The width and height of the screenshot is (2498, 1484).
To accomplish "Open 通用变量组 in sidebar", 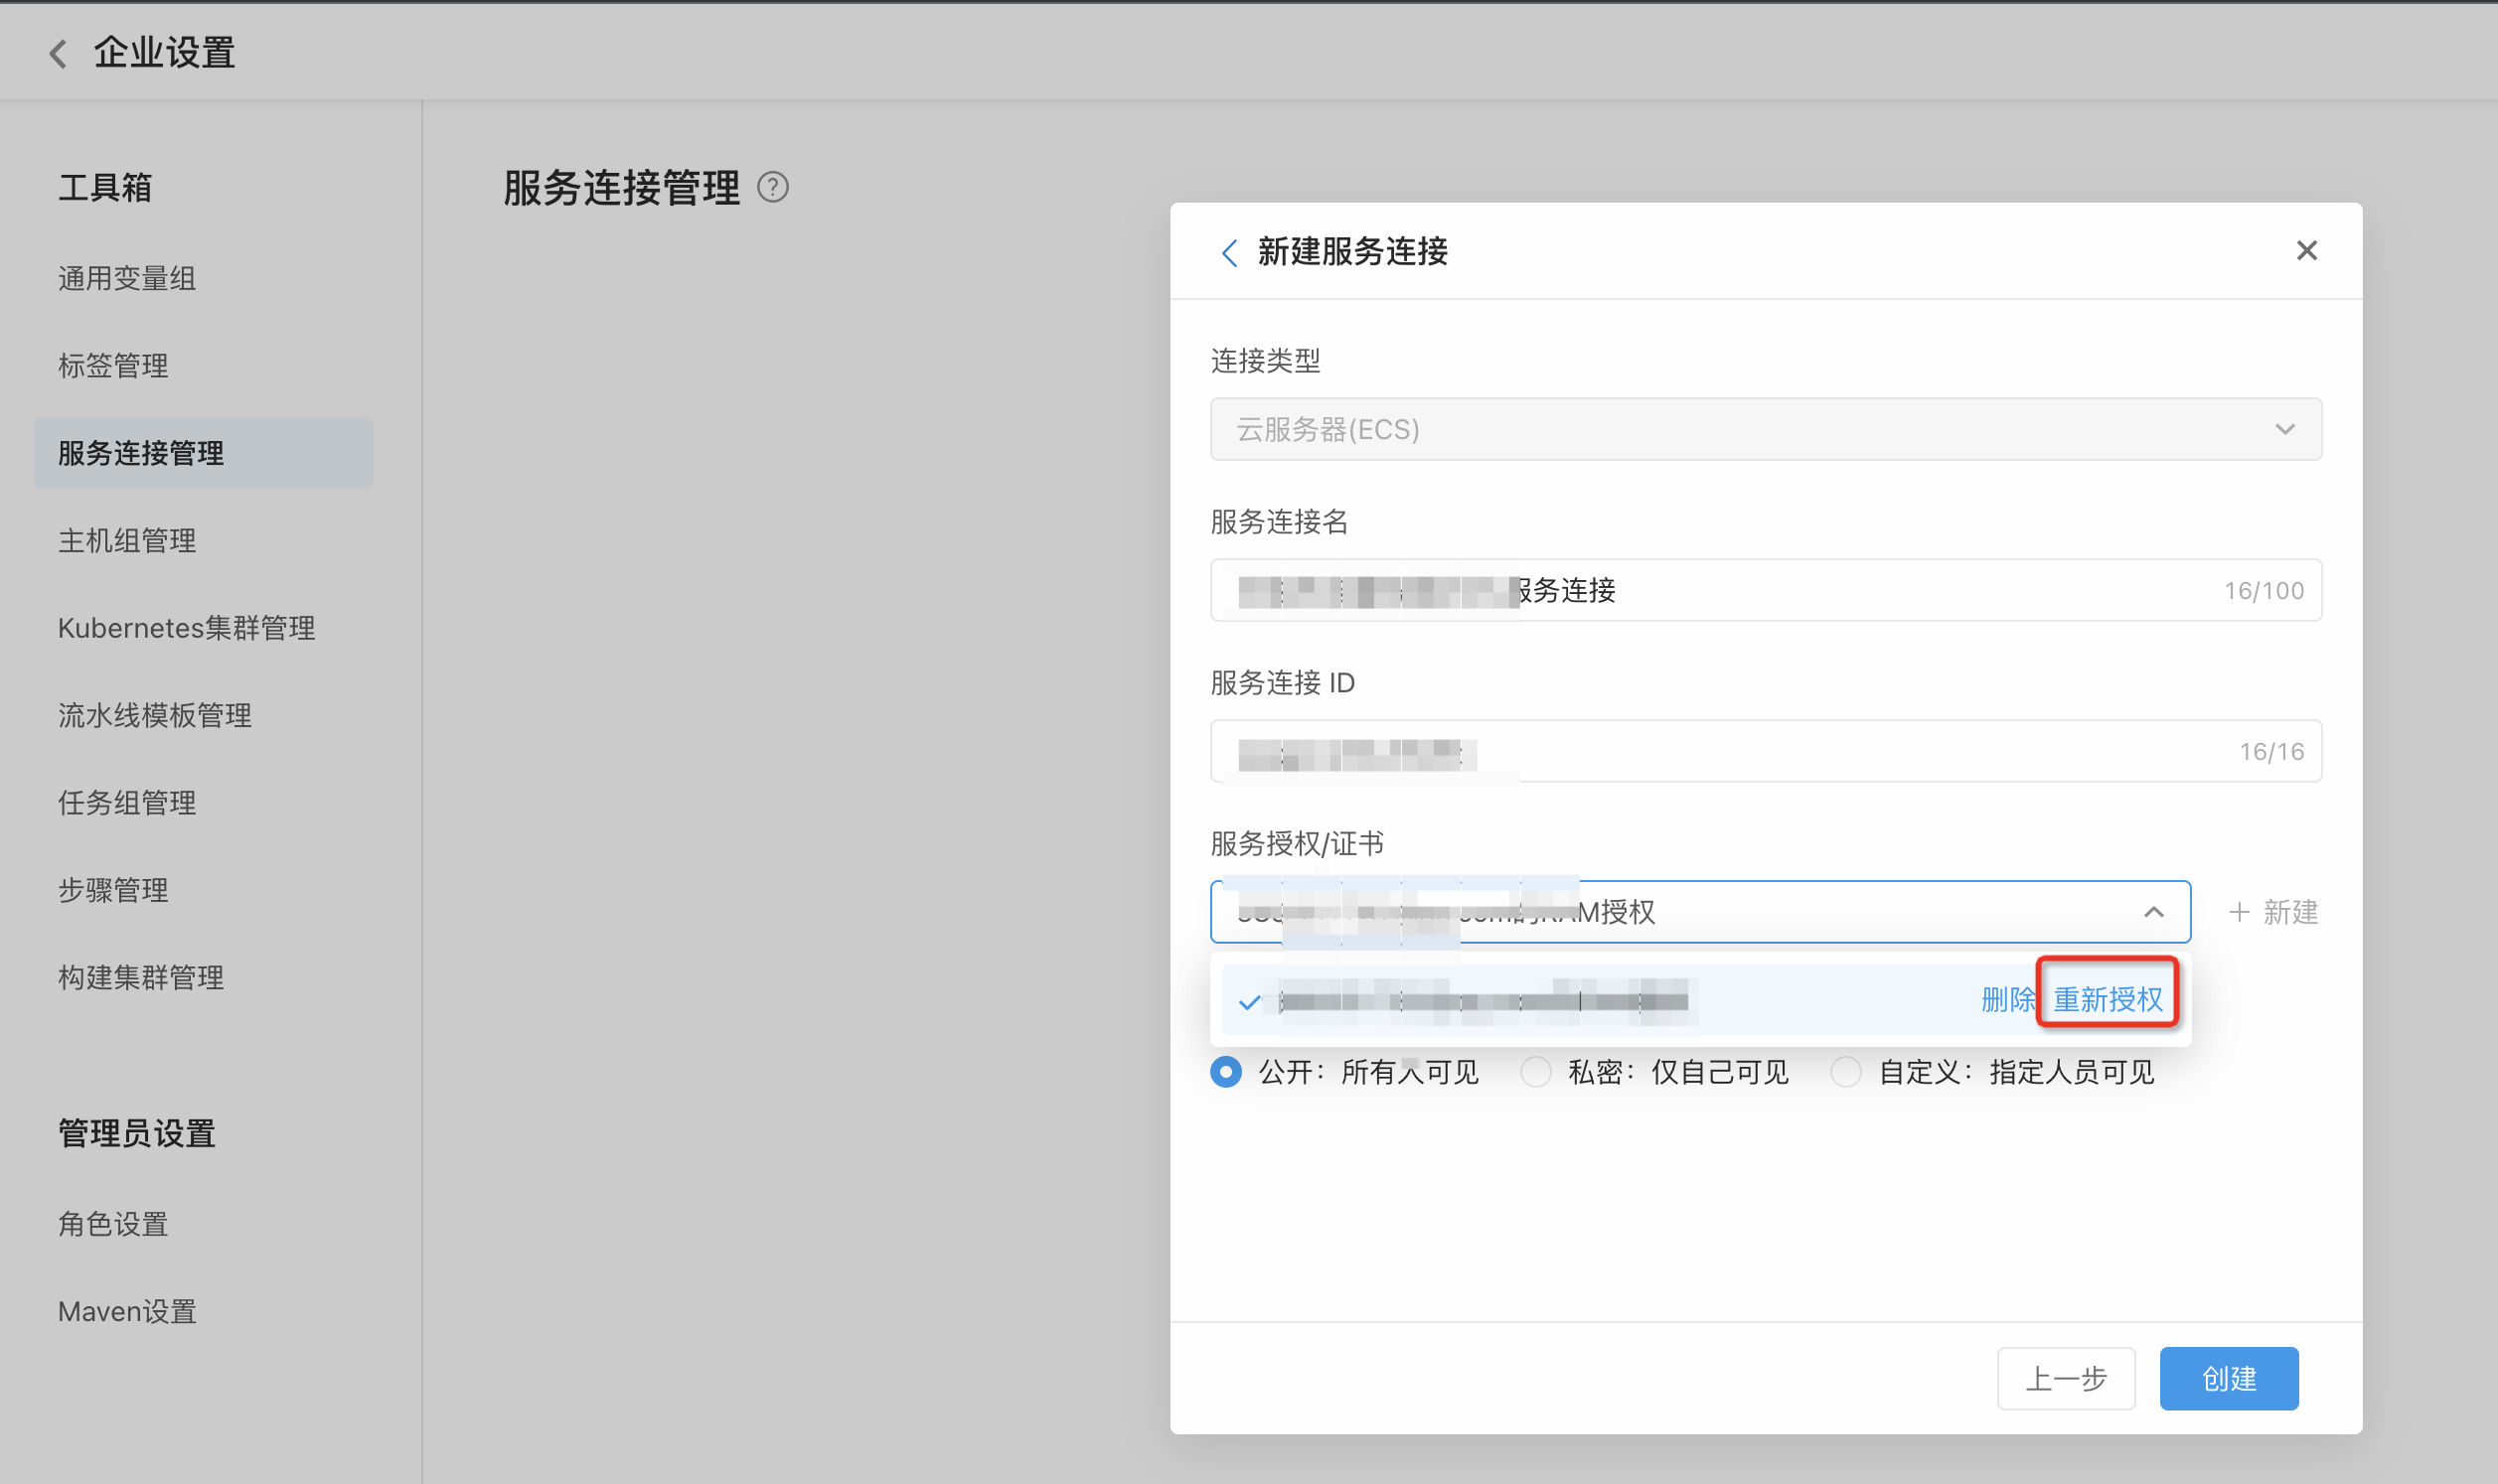I will 127,279.
